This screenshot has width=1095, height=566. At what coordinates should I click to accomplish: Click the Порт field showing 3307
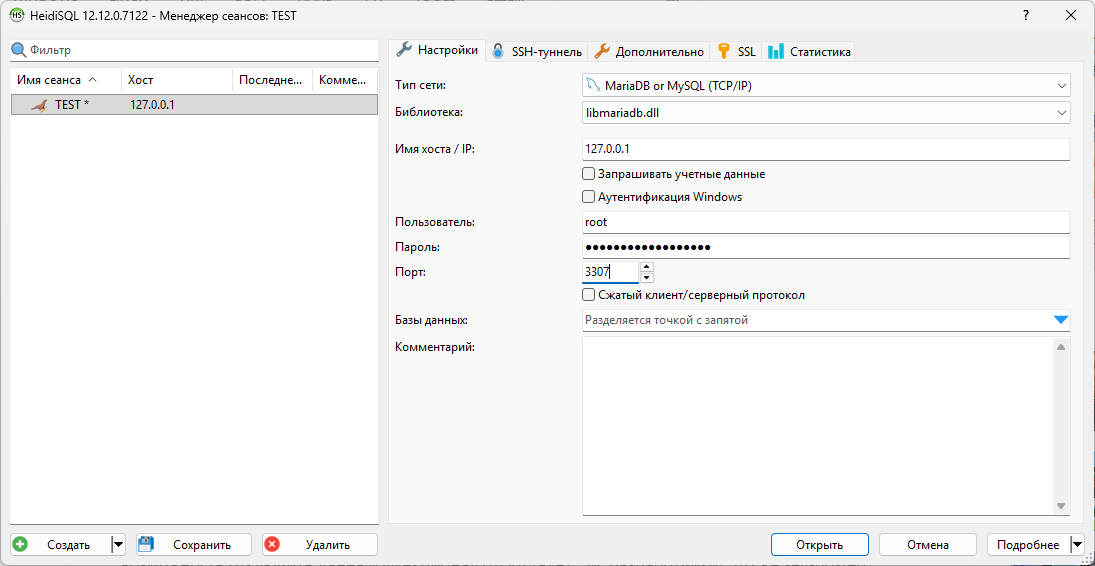click(610, 272)
